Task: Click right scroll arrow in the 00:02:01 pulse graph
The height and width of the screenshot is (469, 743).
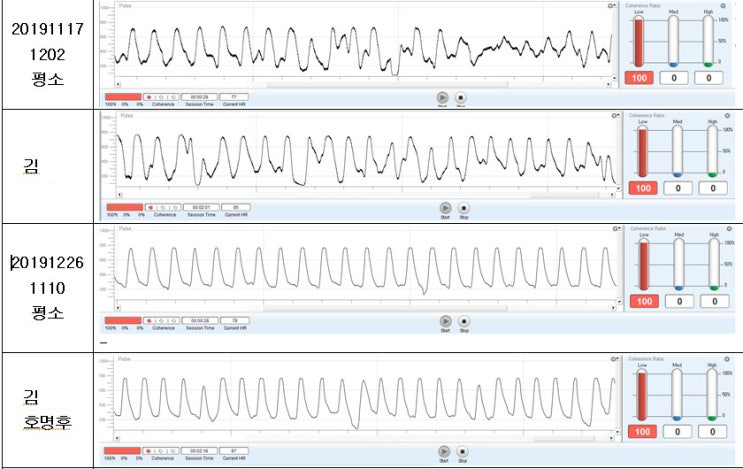Action: (x=612, y=194)
